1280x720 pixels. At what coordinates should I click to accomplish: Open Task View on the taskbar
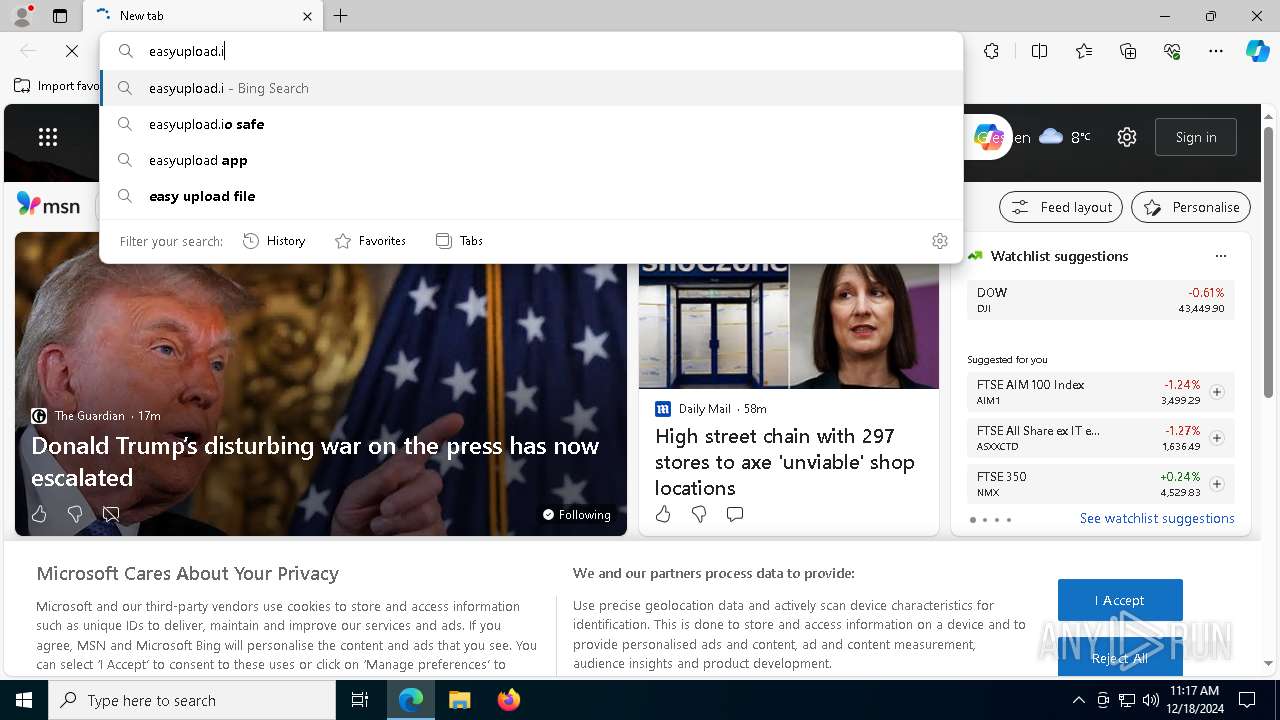[360, 700]
